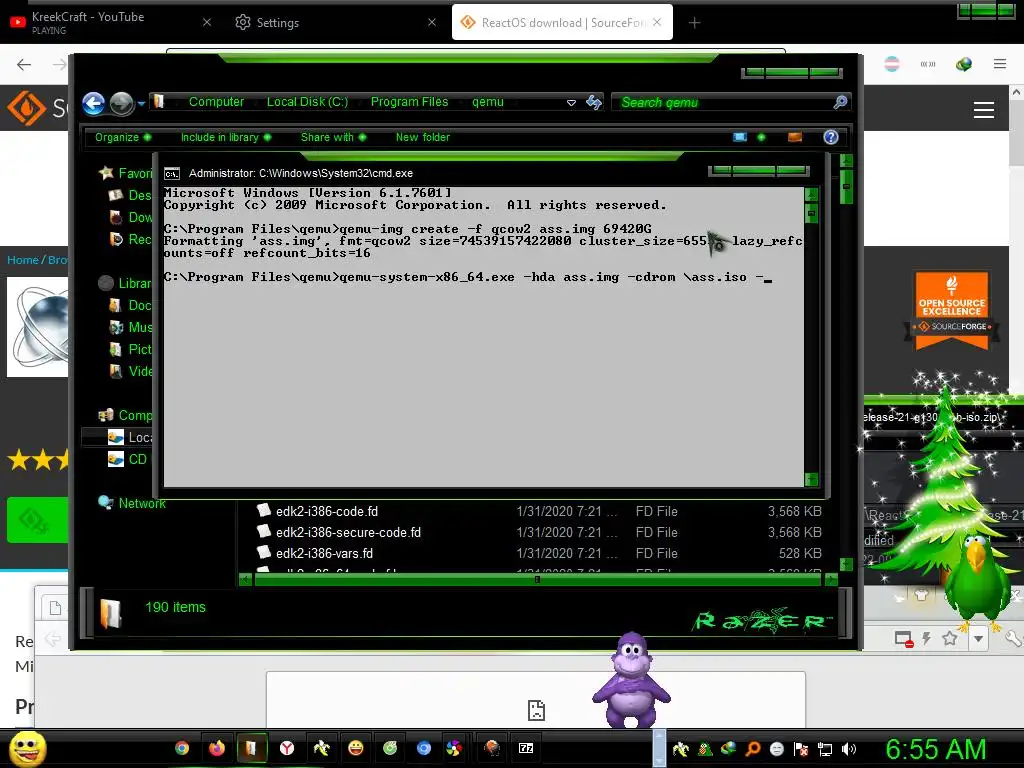Click the cmd.exe title bar icon
The image size is (1024, 768).
172,174
